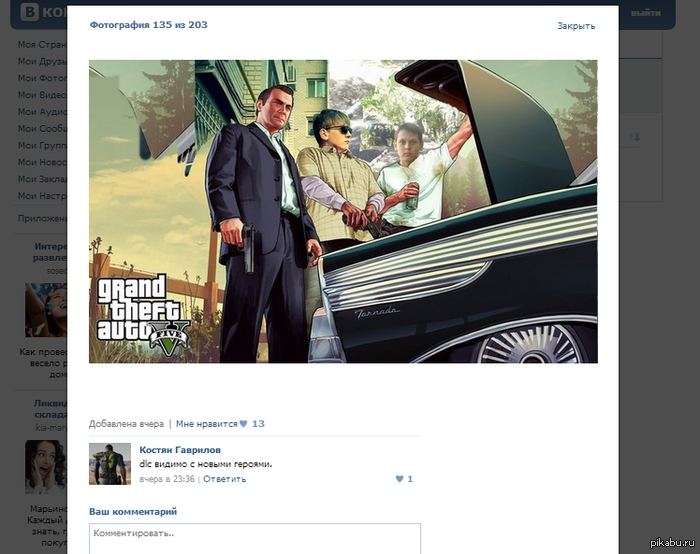Click the first ad image in the sidebar

pyautogui.click(x=46, y=310)
